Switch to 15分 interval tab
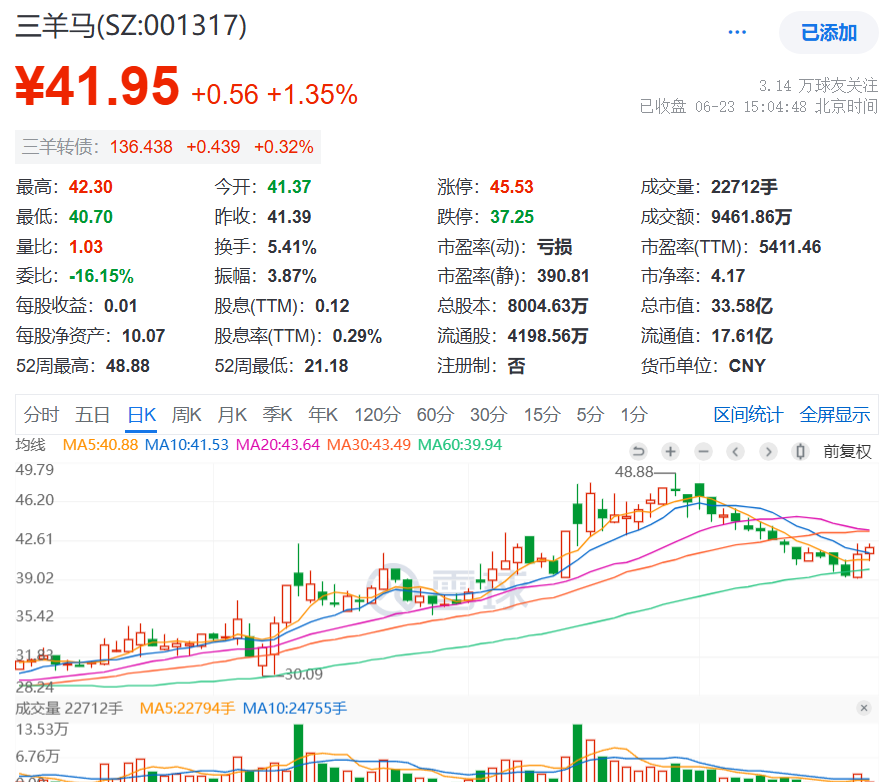Viewport: 894px width, 782px height. pos(542,414)
